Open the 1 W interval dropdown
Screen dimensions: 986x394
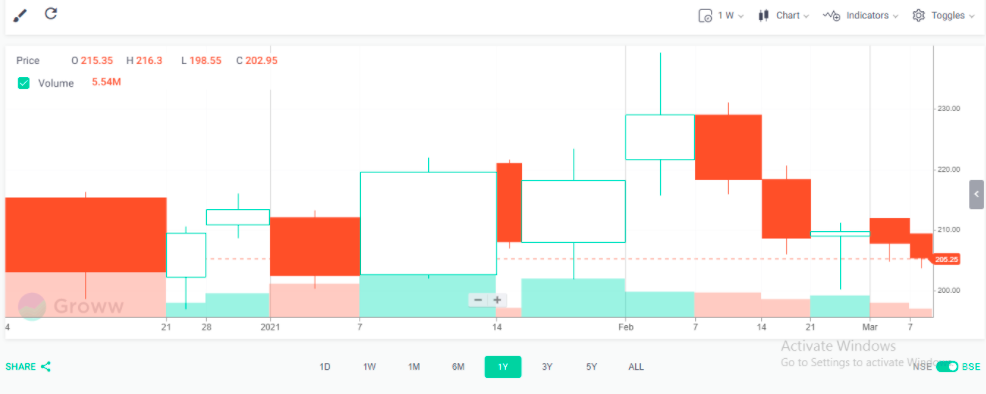[x=721, y=16]
